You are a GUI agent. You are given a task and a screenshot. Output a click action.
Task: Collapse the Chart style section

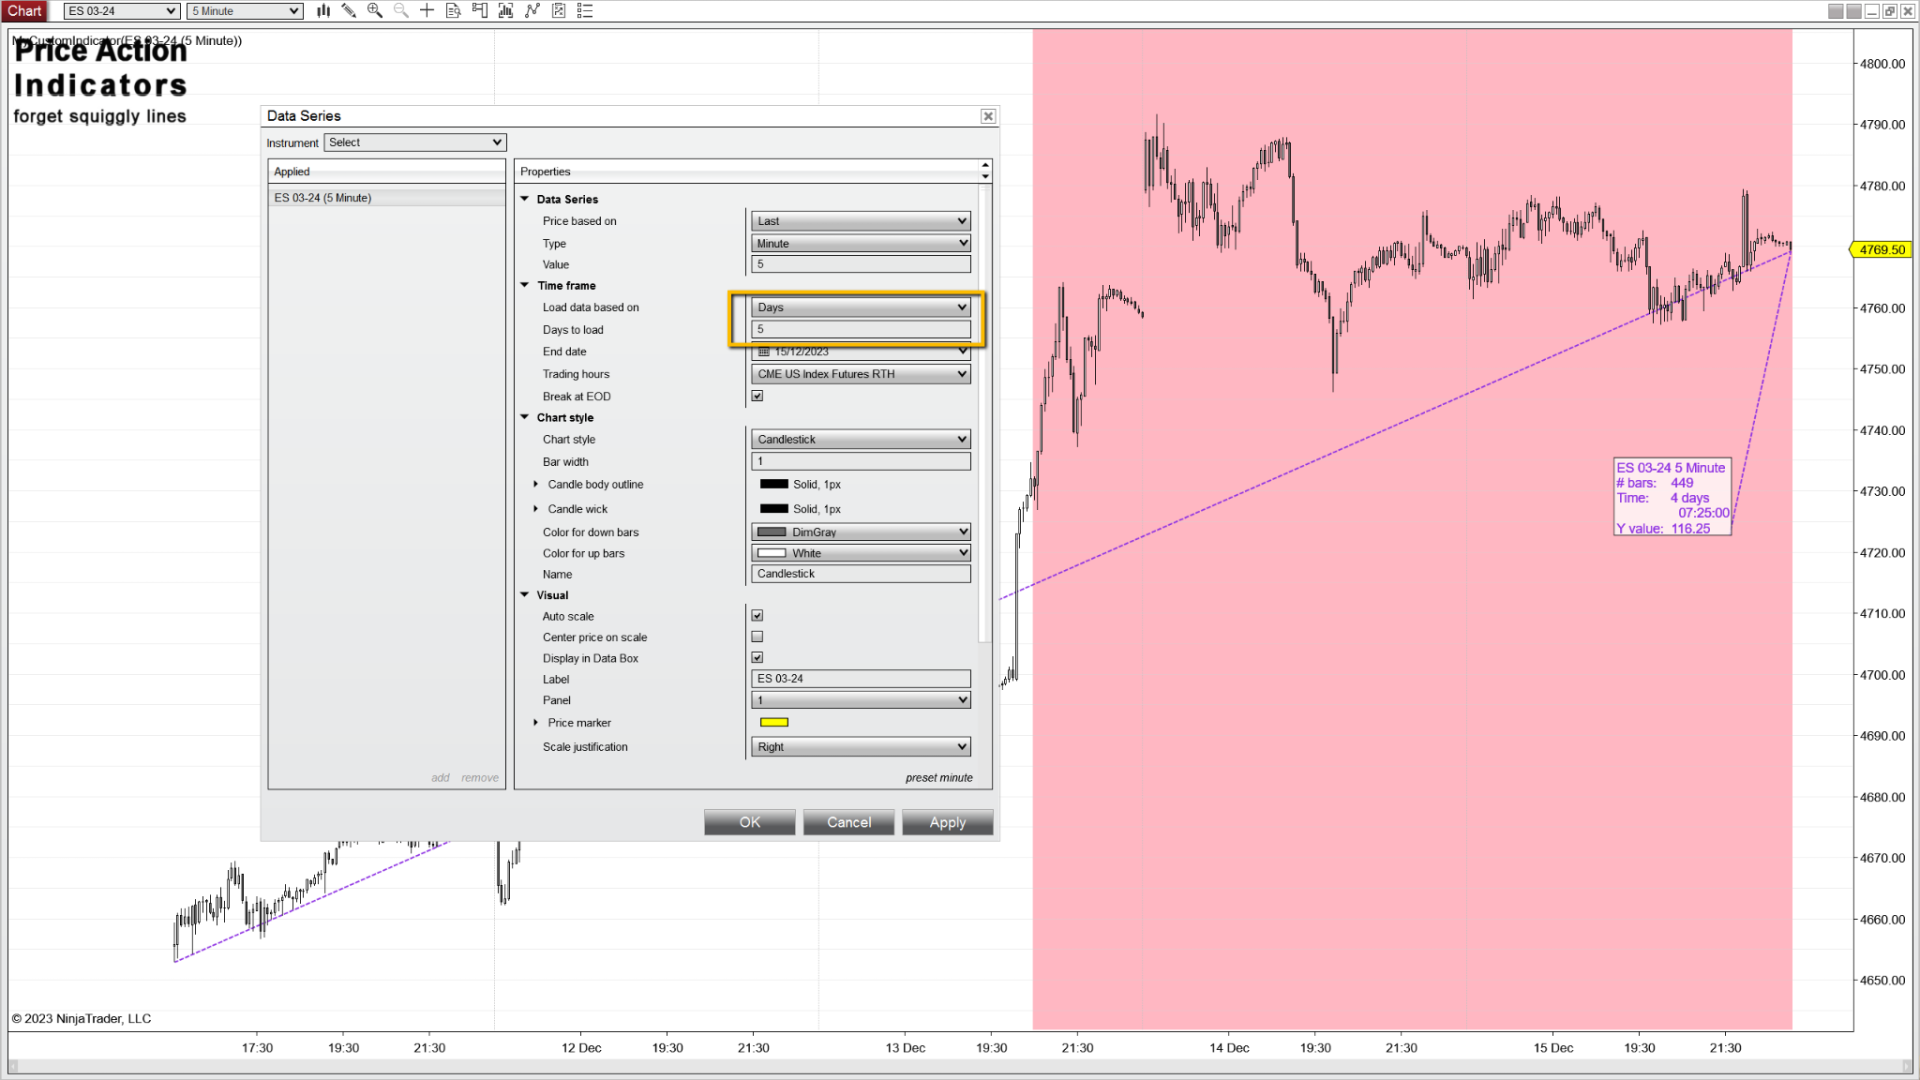point(525,418)
